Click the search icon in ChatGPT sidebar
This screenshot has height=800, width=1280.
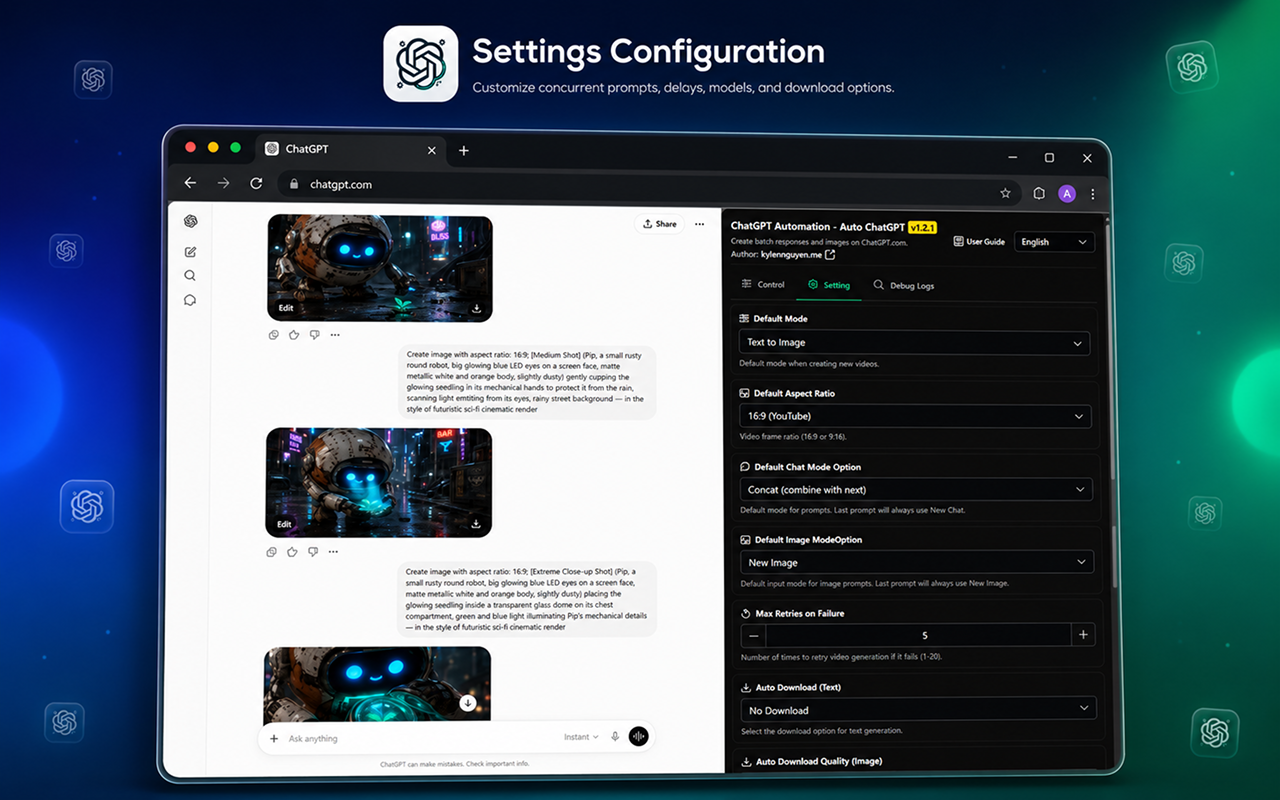[x=190, y=276]
